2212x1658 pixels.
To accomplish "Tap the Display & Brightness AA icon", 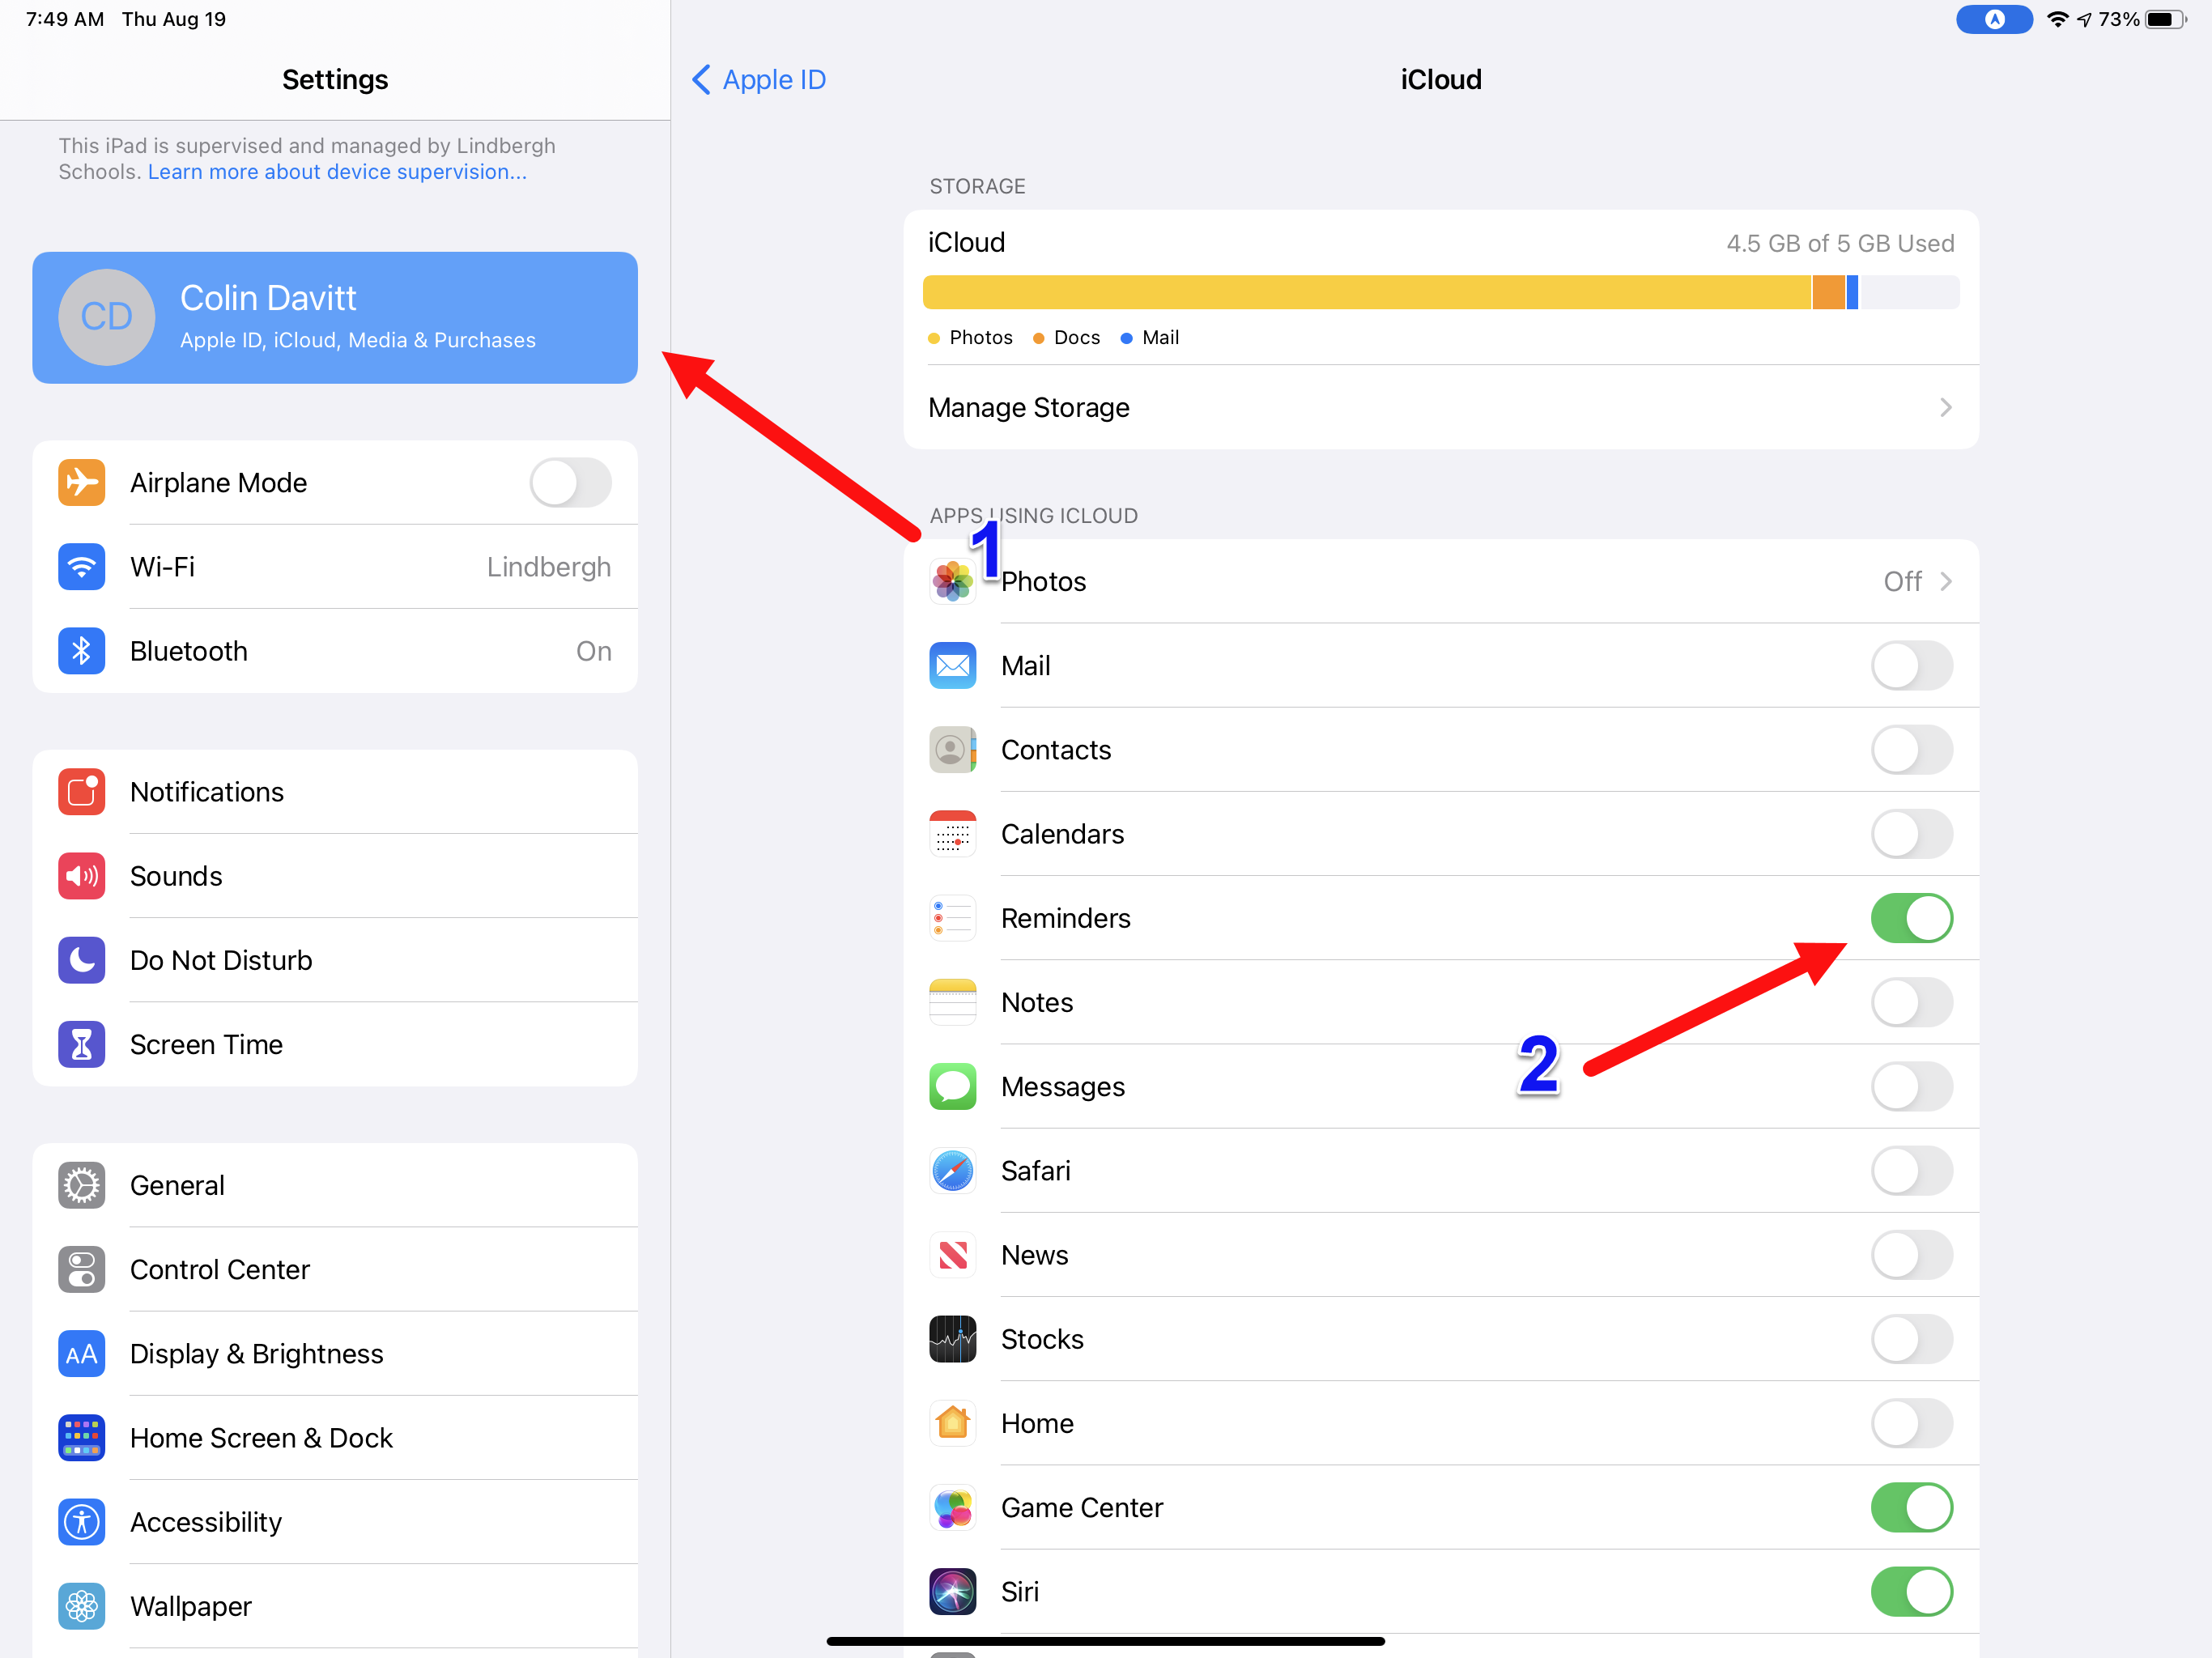I will point(81,1352).
